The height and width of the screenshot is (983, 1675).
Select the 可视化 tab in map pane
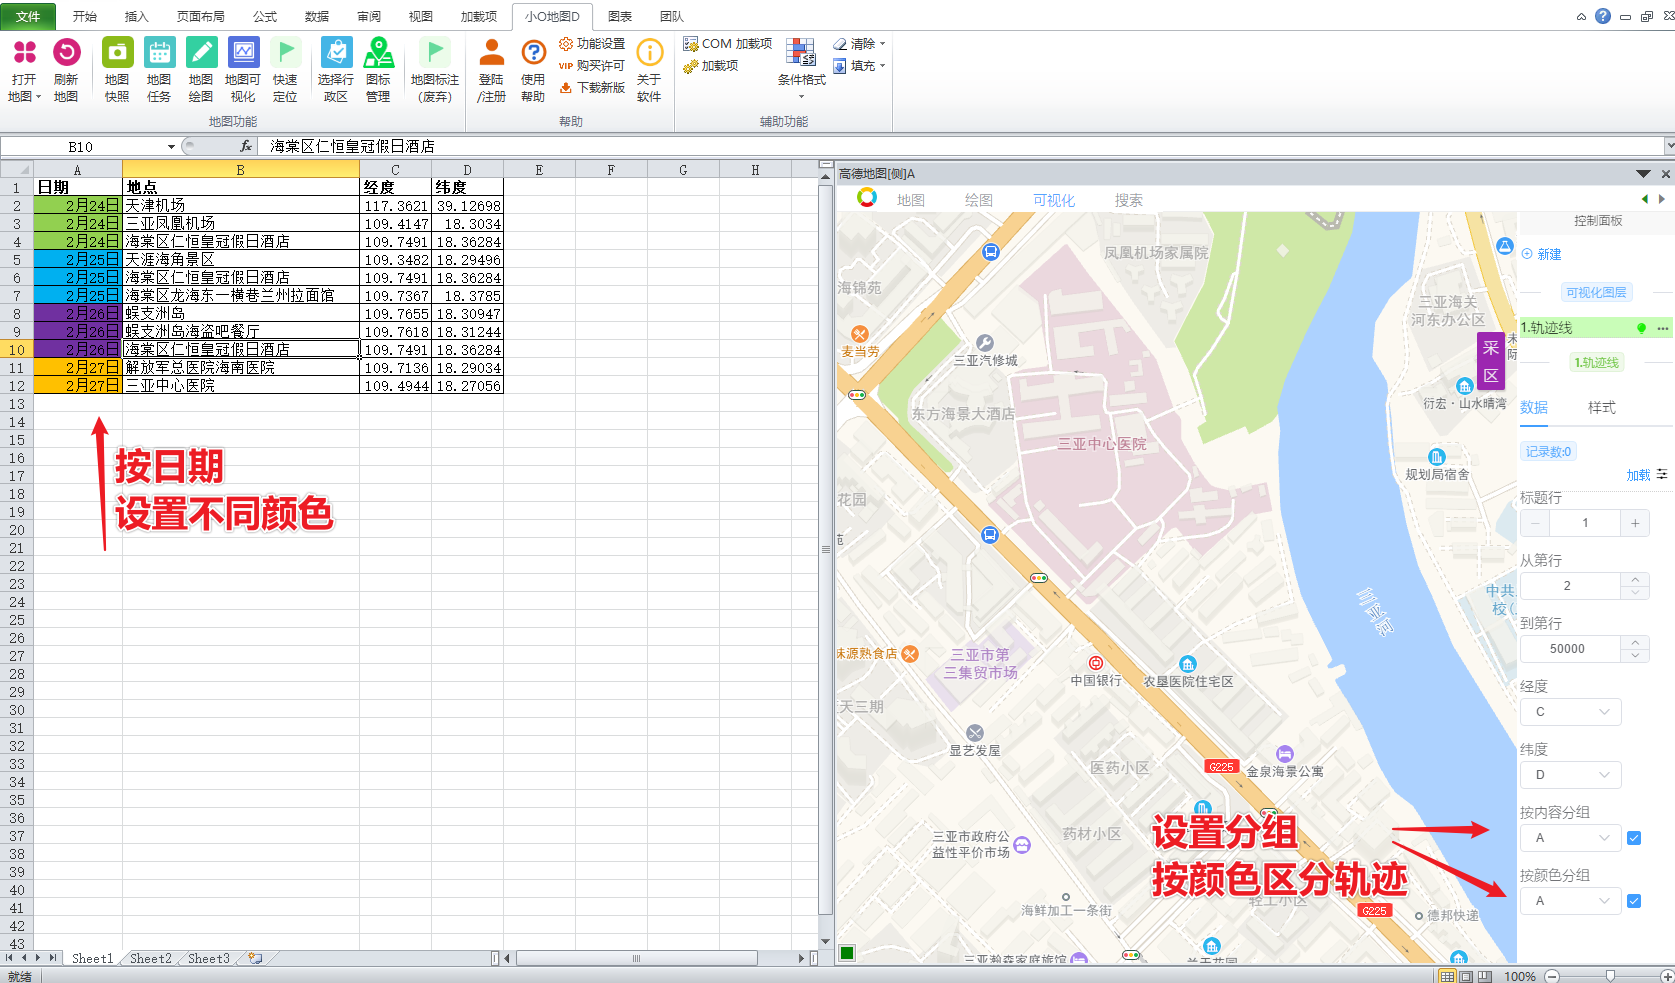[1054, 200]
